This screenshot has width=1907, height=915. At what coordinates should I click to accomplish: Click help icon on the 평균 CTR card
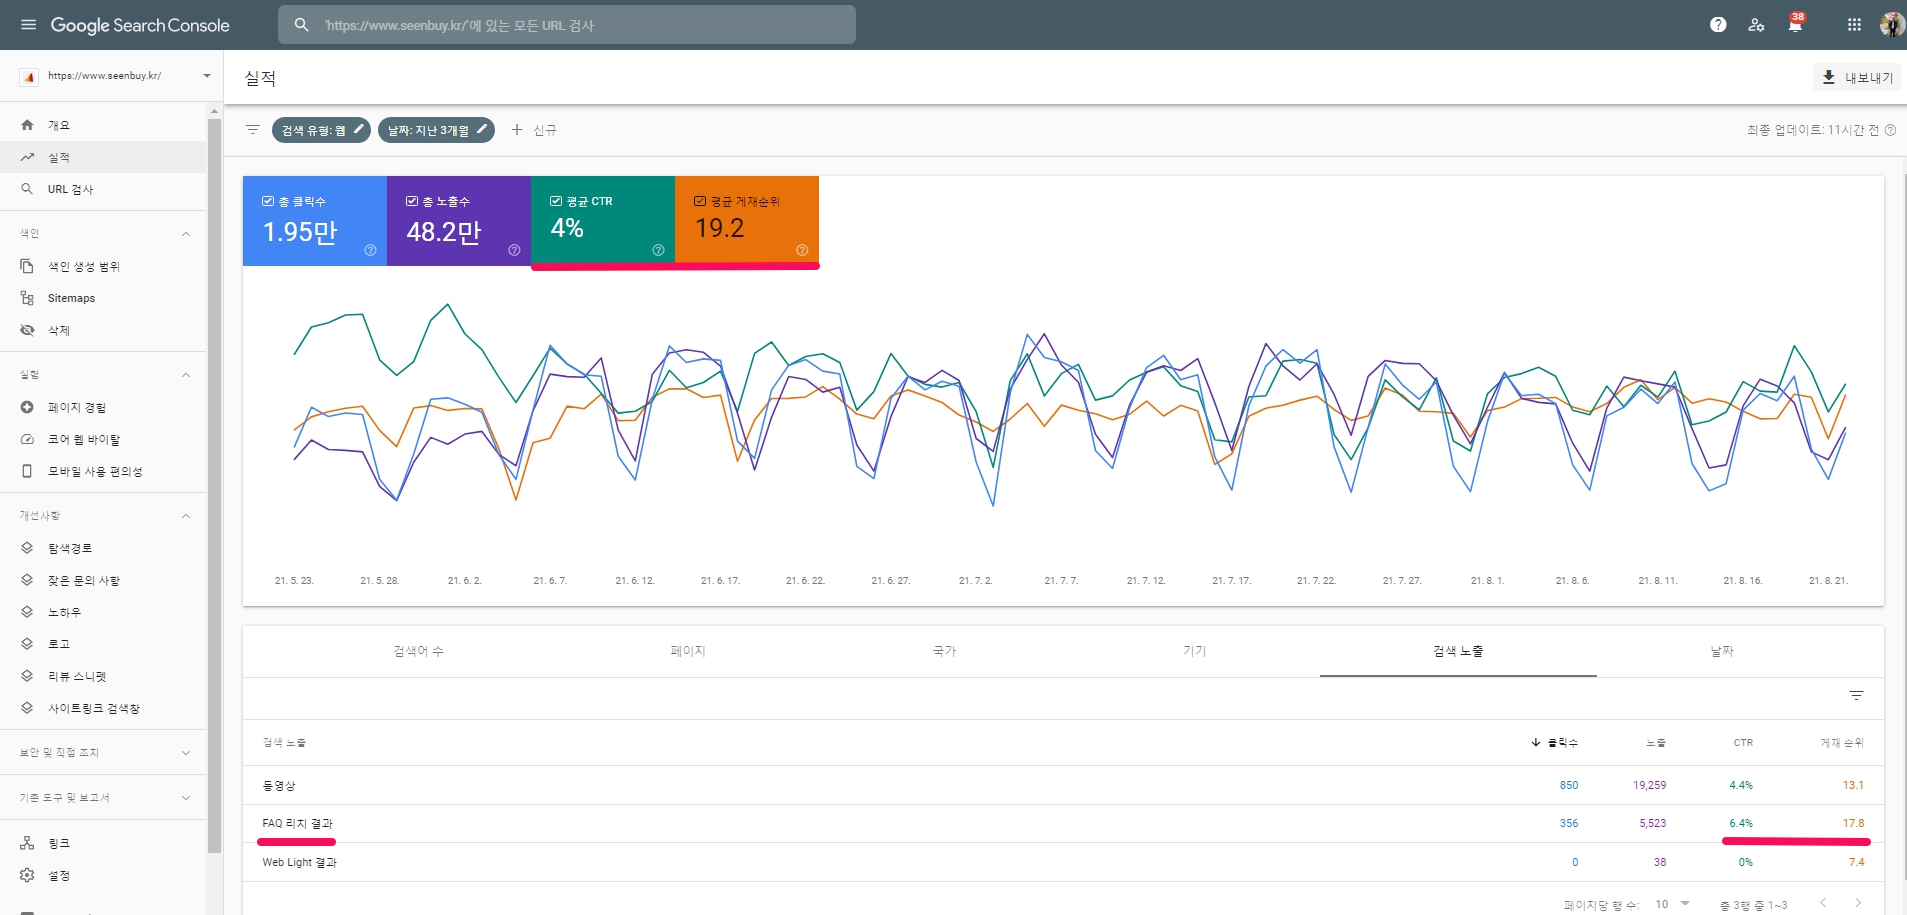click(x=658, y=250)
